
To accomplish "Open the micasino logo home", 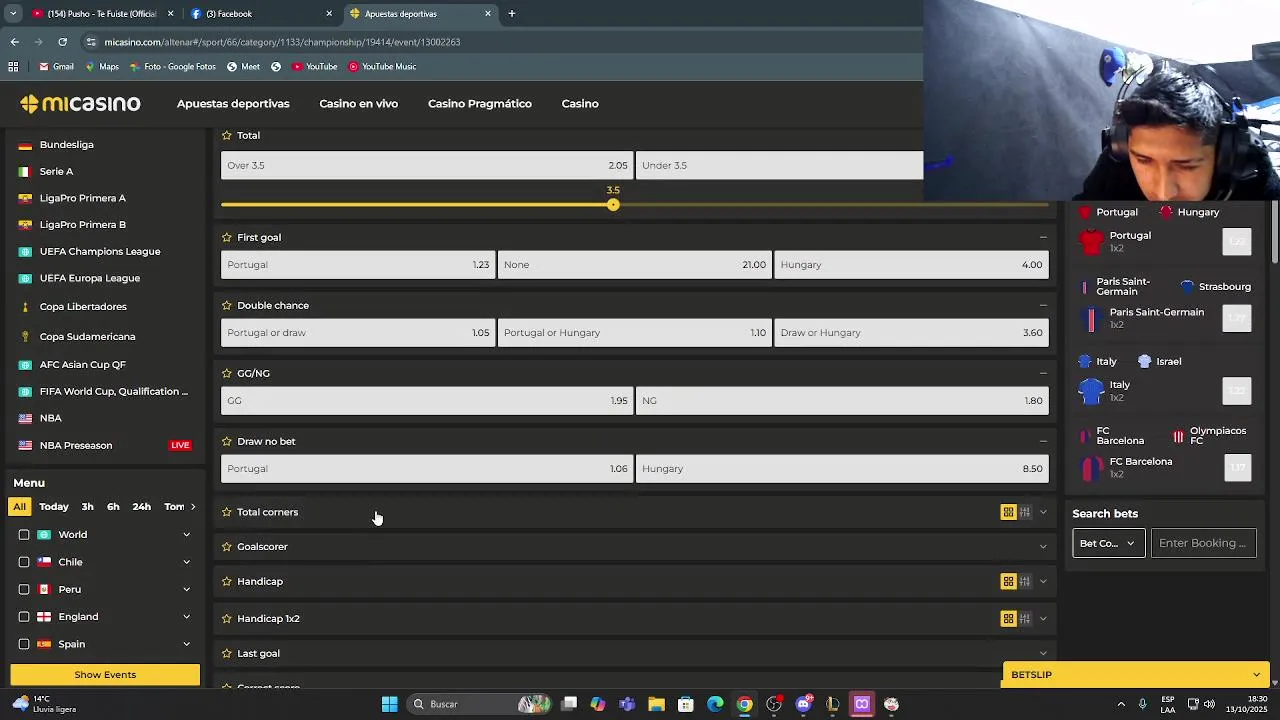I will [80, 104].
